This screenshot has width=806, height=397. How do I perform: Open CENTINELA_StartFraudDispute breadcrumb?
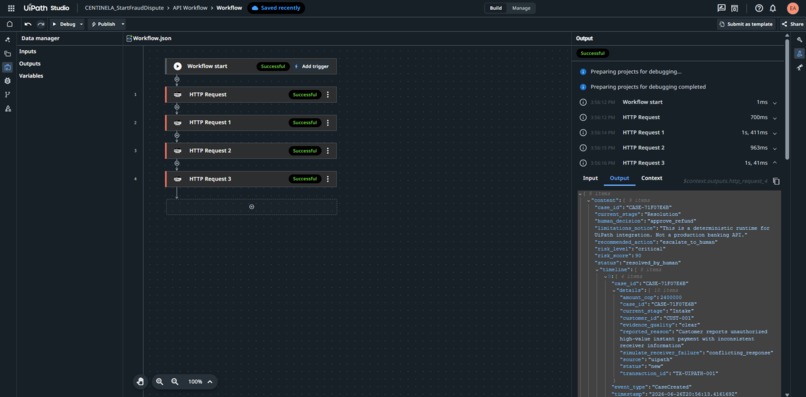point(125,8)
